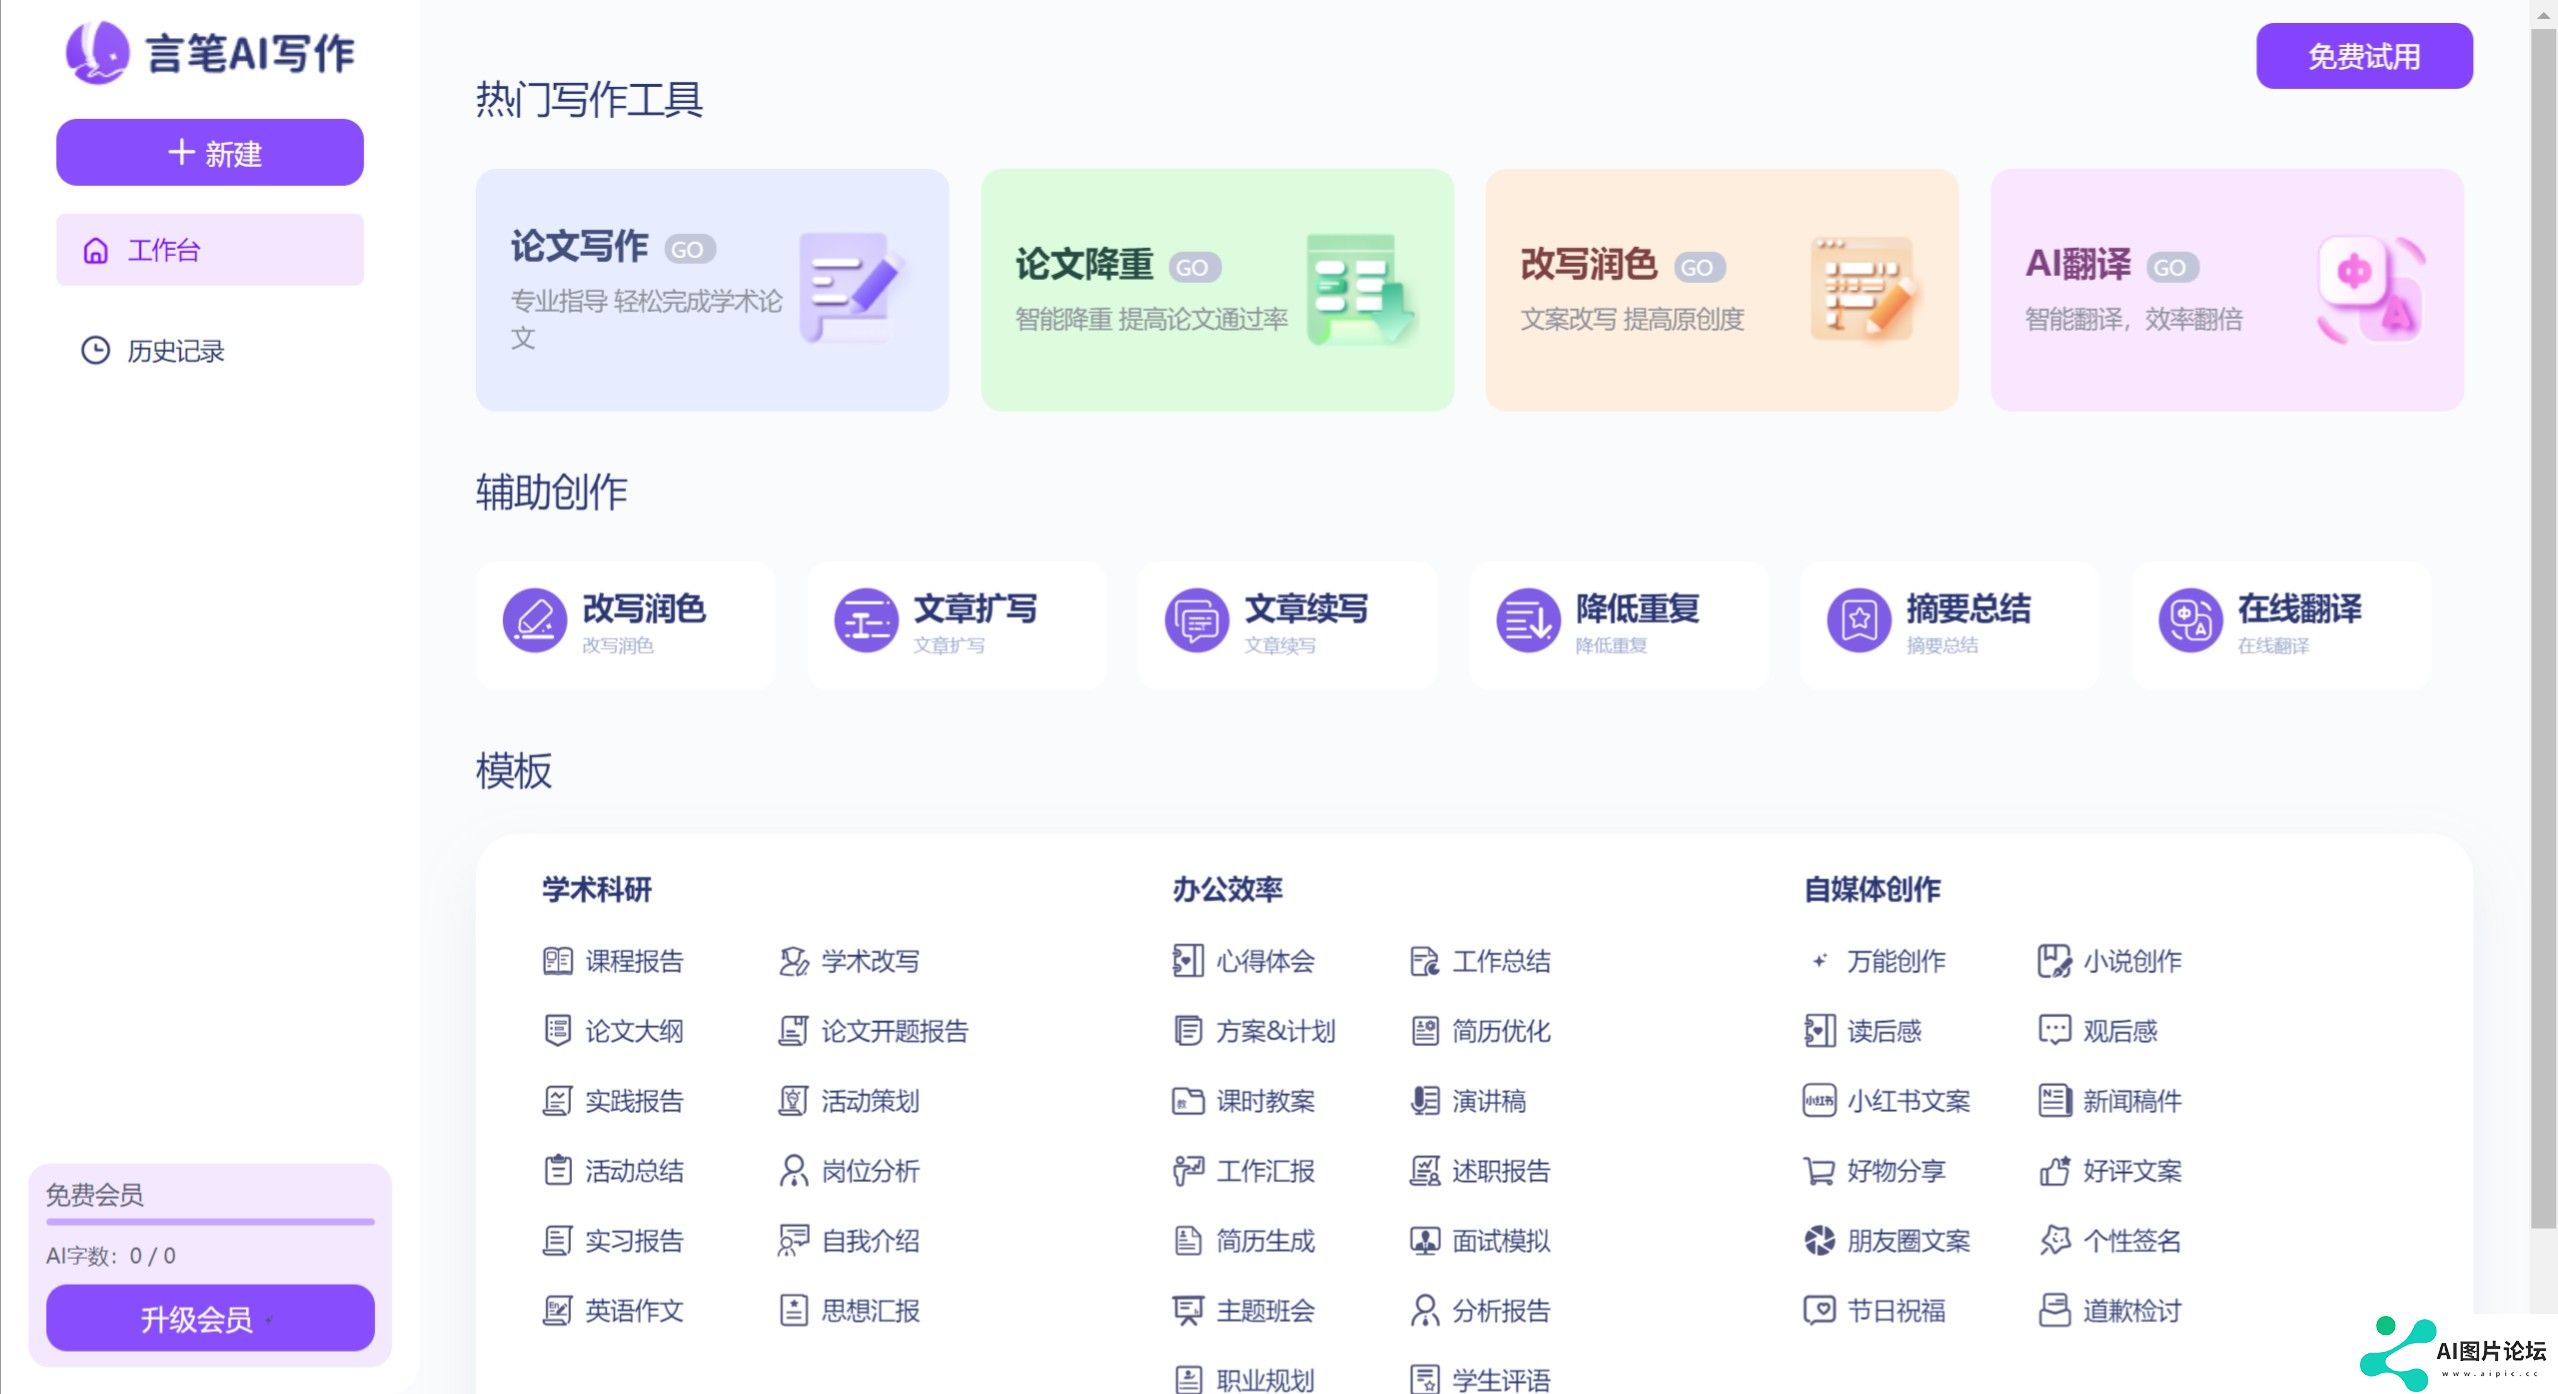Open the 论文写作 tool card
This screenshot has height=1394, width=2558.
(x=712, y=290)
